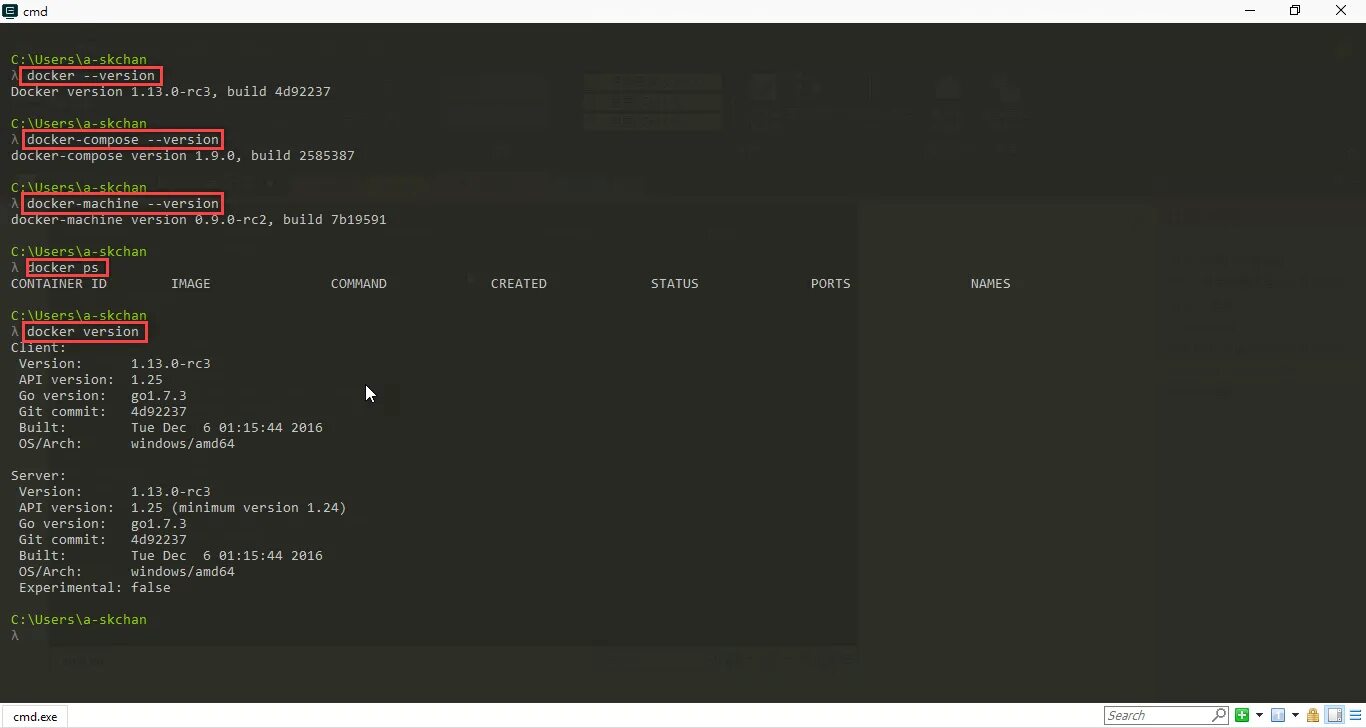Click the 'Client:' section heading

[x=38, y=348]
